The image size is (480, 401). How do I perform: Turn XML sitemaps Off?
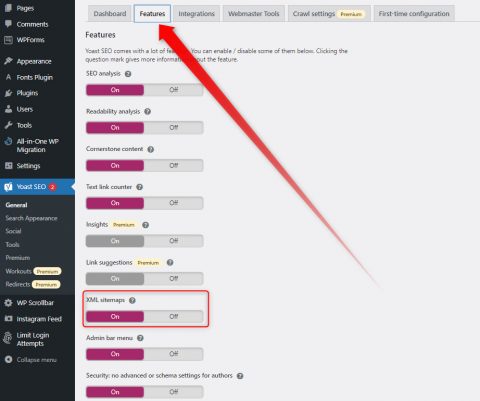tap(173, 316)
